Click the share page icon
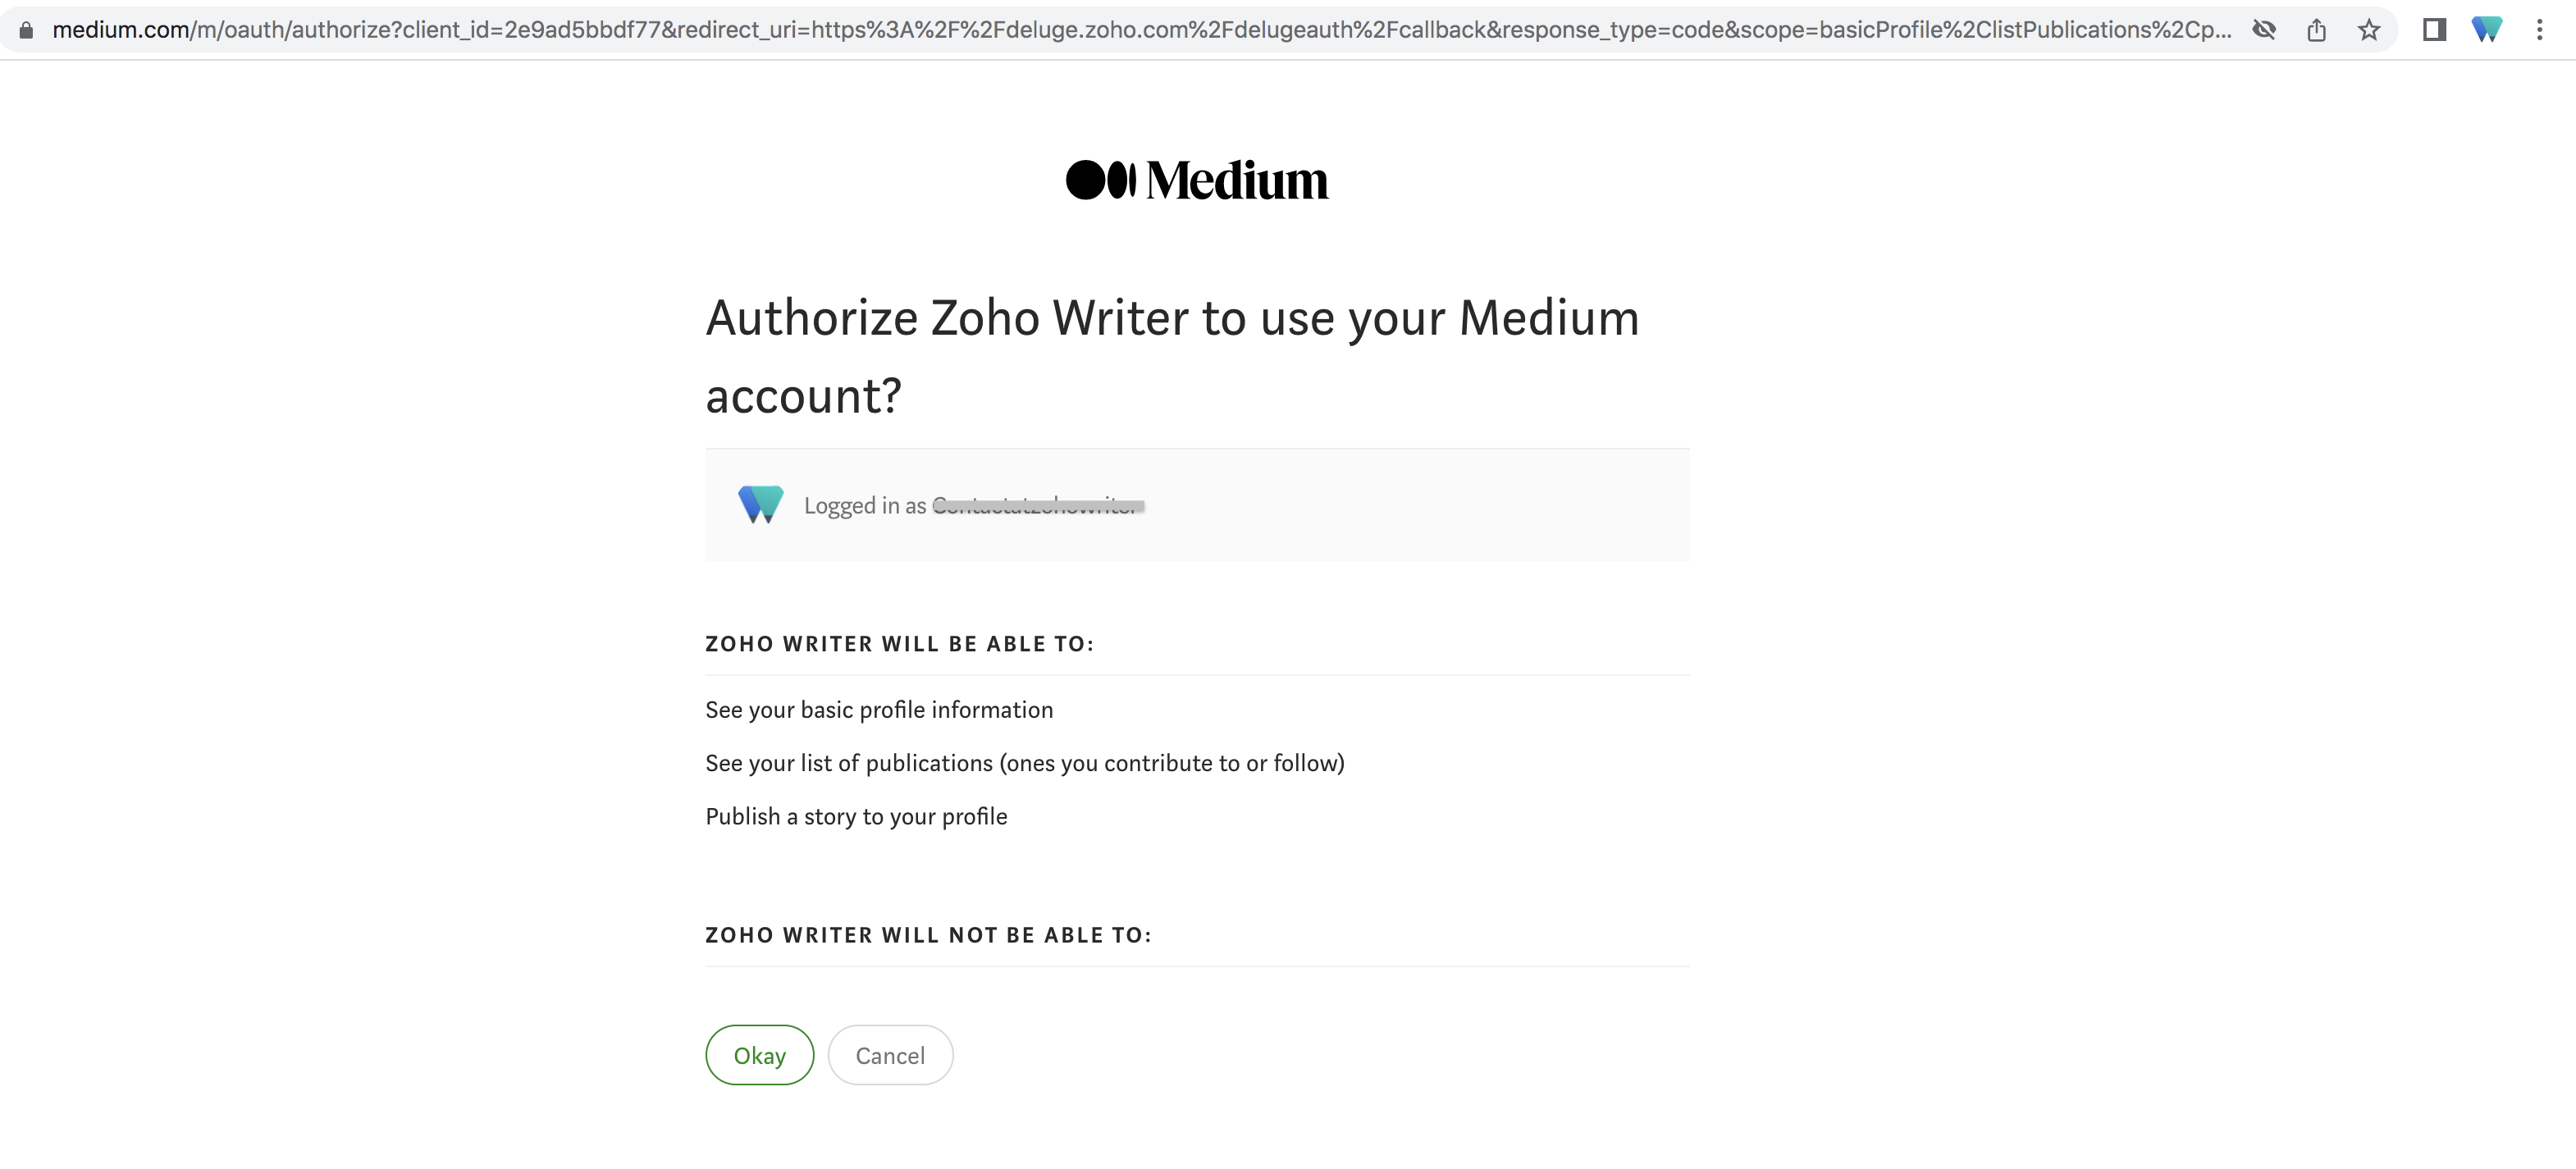This screenshot has height=1169, width=2576. coord(2317,30)
